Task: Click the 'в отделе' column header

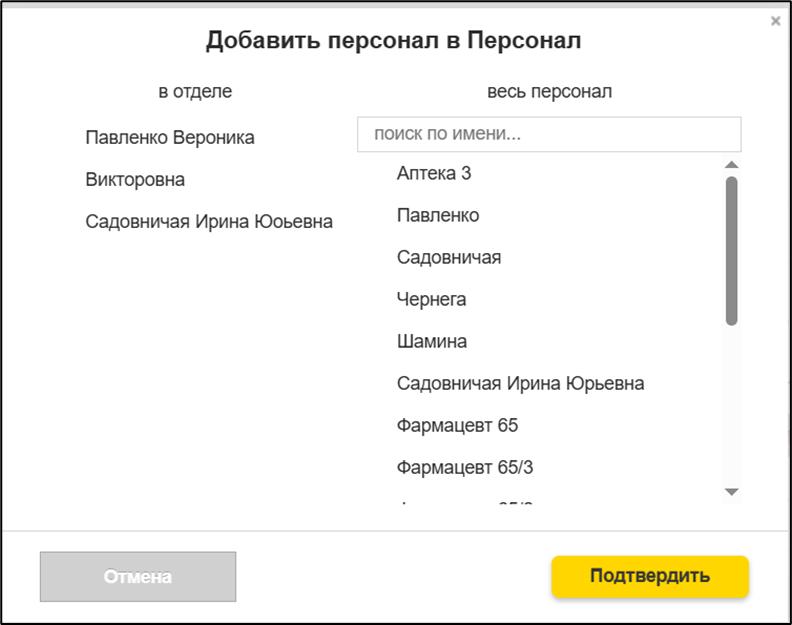Action: tap(195, 92)
